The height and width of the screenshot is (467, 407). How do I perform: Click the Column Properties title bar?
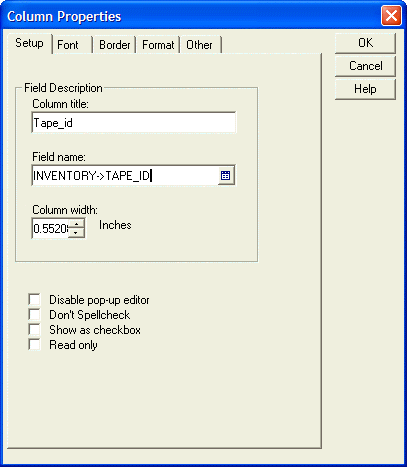point(192,16)
